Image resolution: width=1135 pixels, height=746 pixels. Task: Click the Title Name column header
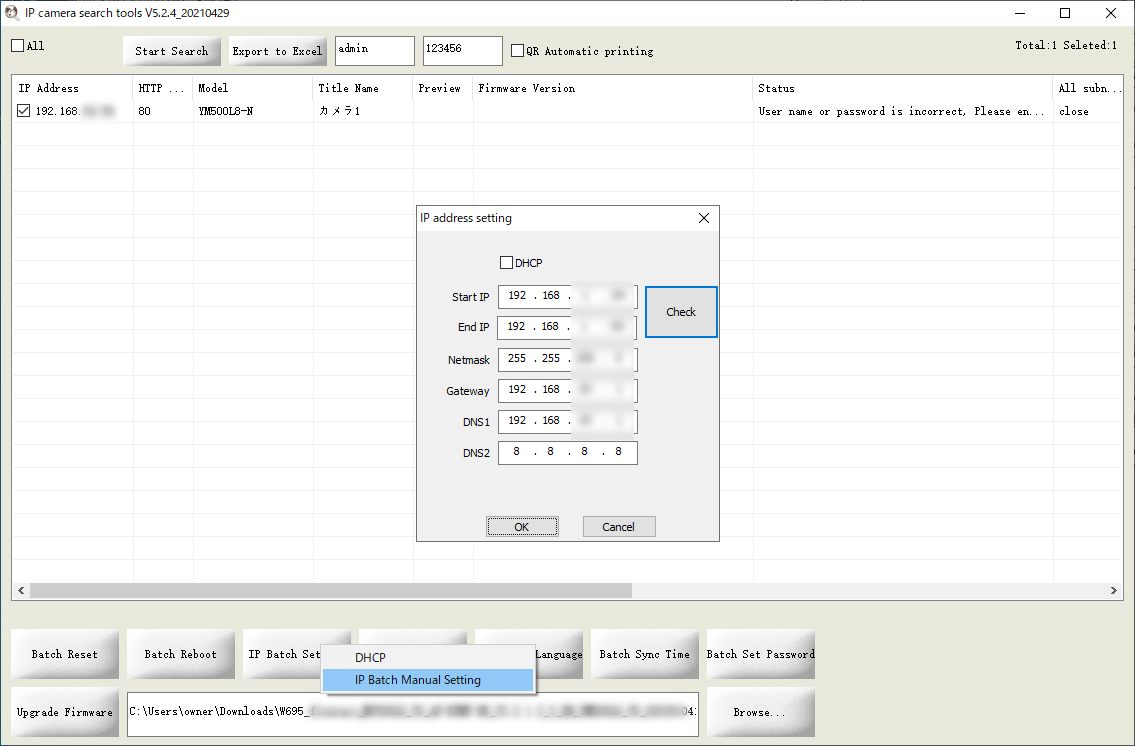[x=363, y=88]
